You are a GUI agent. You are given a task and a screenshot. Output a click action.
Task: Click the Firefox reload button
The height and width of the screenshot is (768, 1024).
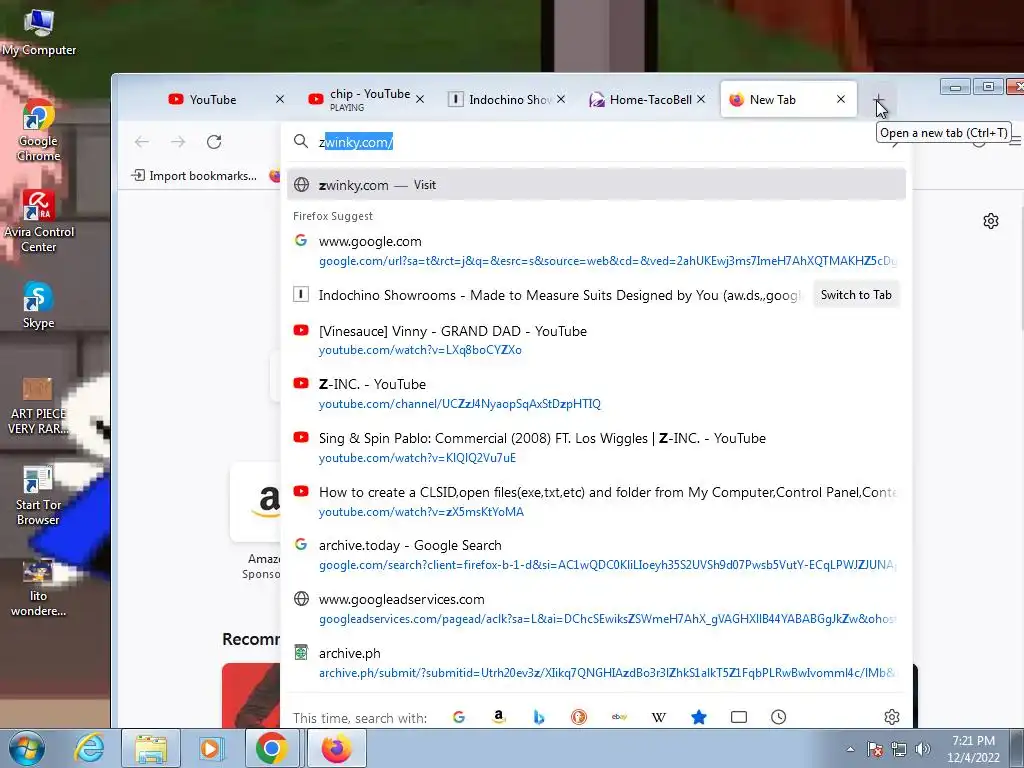[214, 142]
